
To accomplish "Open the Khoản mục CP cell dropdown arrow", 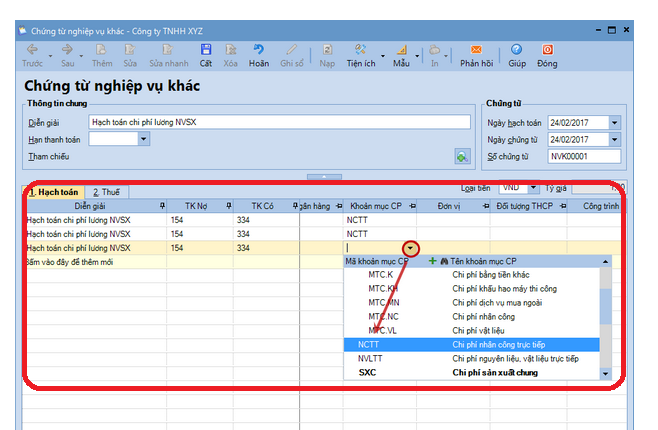I will [x=410, y=248].
